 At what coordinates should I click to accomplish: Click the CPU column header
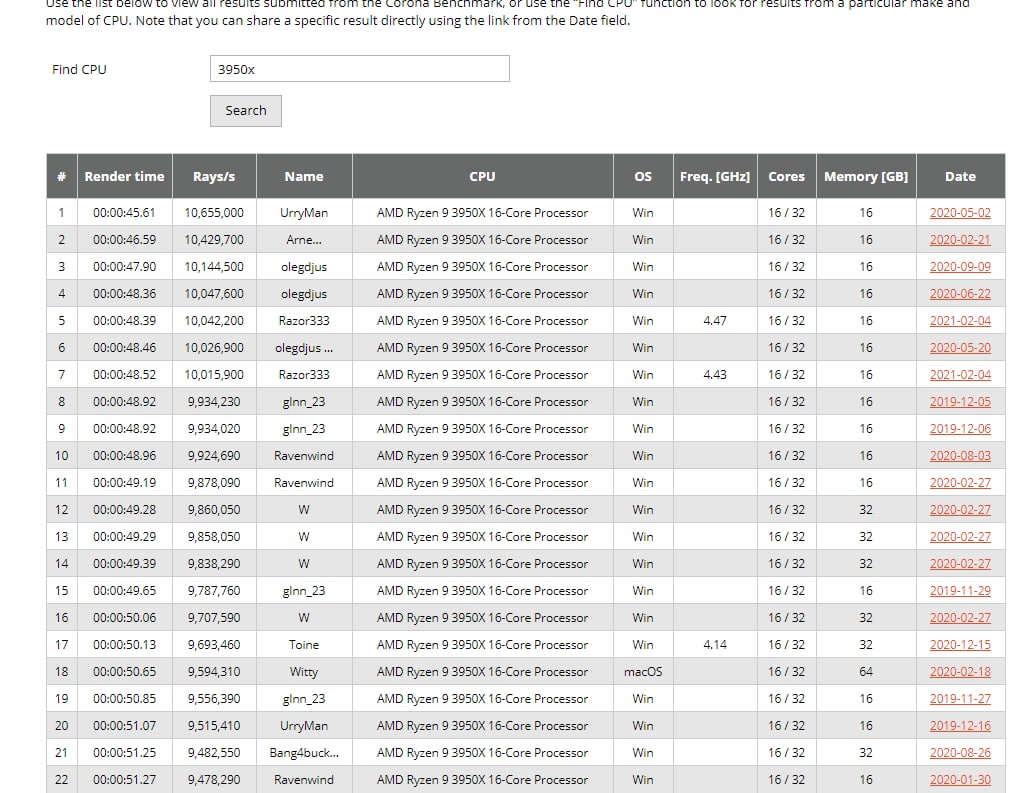click(x=482, y=177)
